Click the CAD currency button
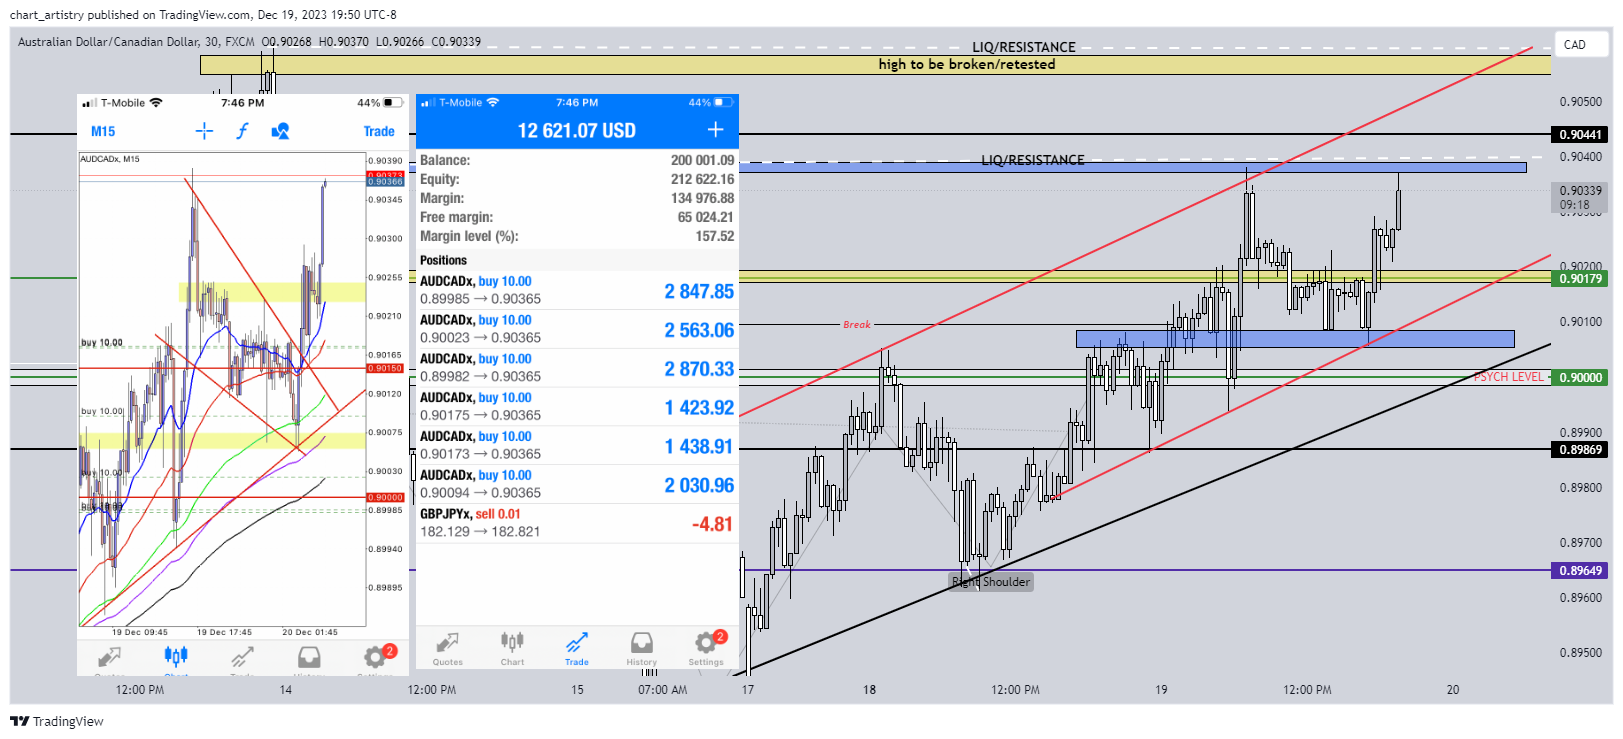1623x739 pixels. tap(1583, 45)
